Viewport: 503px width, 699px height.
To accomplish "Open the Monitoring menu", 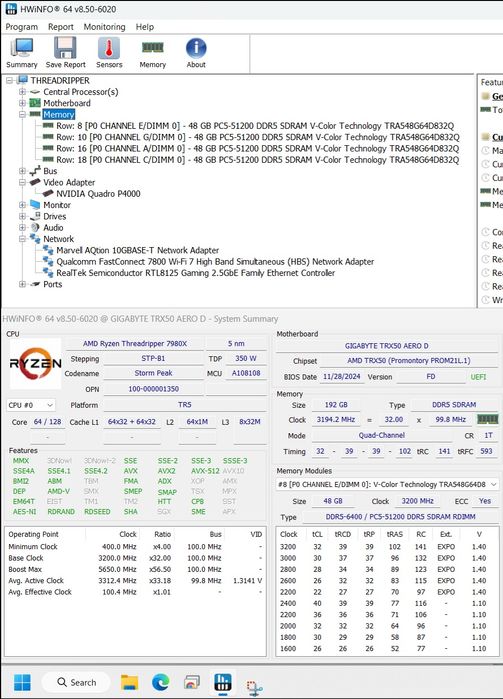I will point(104,27).
